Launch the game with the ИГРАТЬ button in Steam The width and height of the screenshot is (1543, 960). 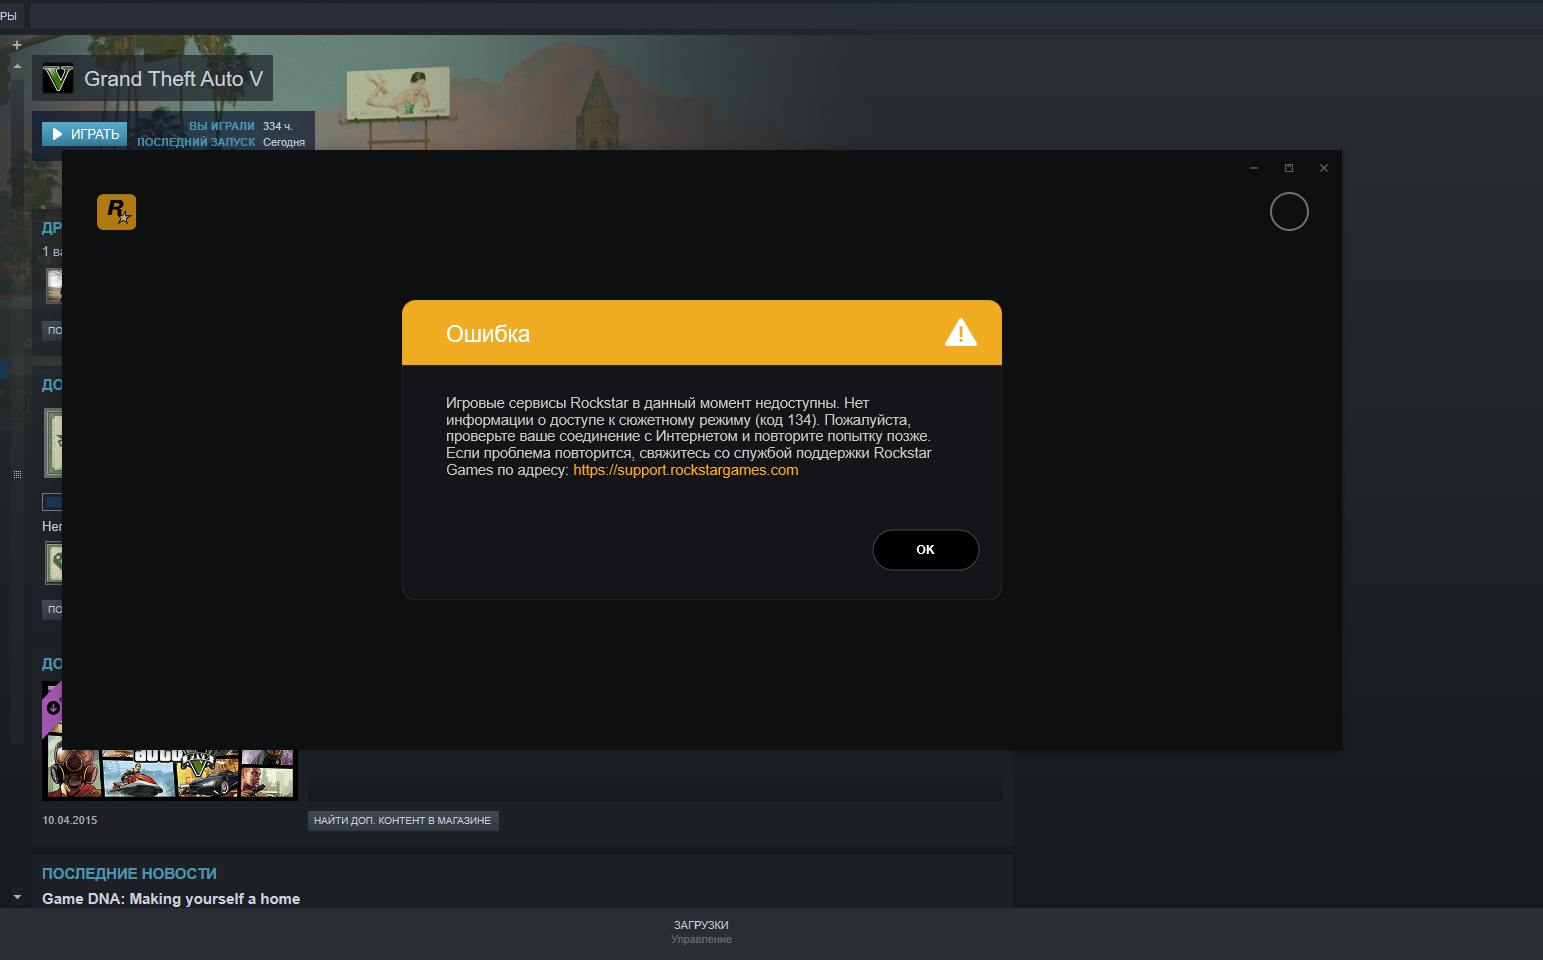tap(85, 134)
